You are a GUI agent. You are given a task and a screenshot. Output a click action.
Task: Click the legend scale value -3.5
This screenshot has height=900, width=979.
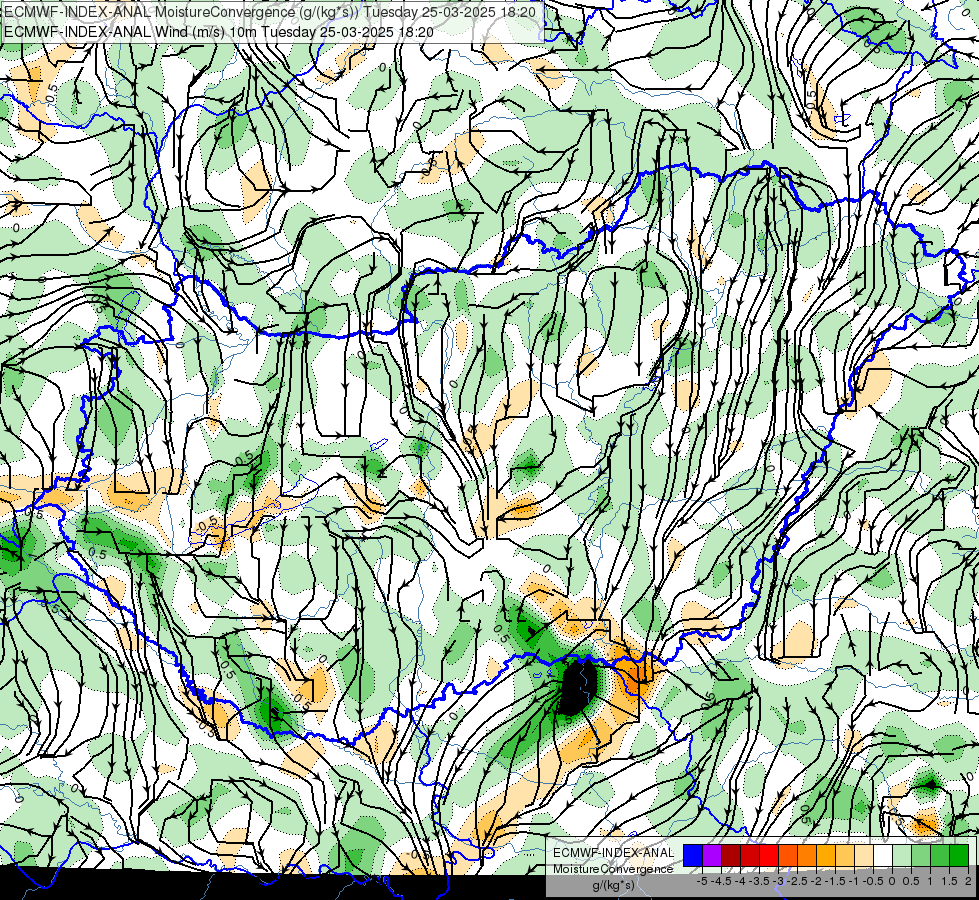coord(759,881)
